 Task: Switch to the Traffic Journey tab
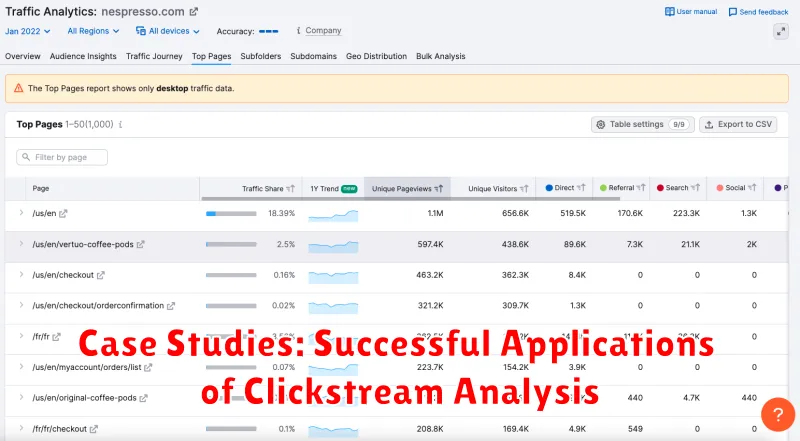tap(154, 56)
